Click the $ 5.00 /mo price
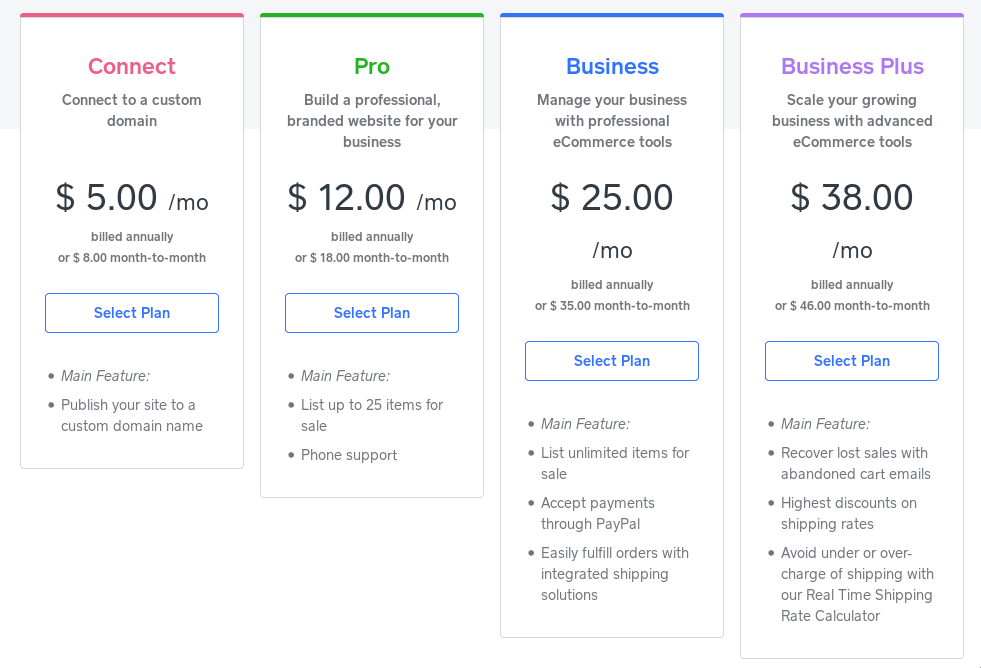Screen dimensions: 981x668 point(132,198)
